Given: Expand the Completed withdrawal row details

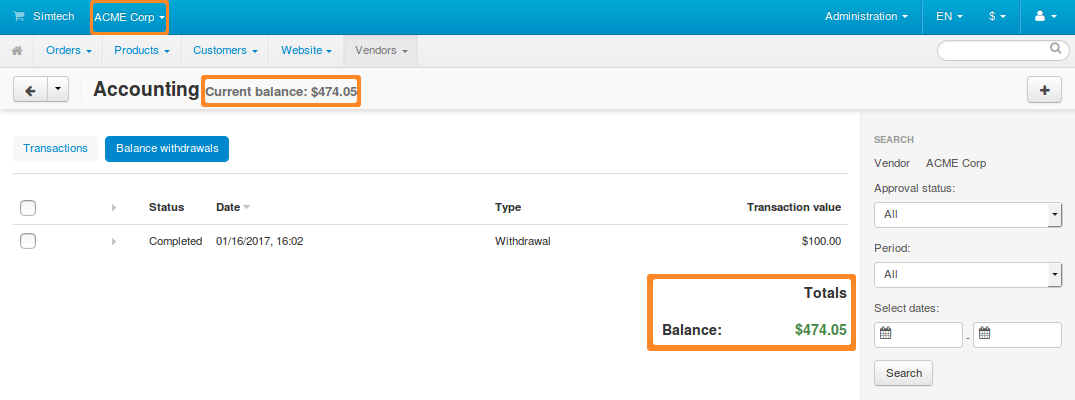Looking at the screenshot, I should (114, 242).
